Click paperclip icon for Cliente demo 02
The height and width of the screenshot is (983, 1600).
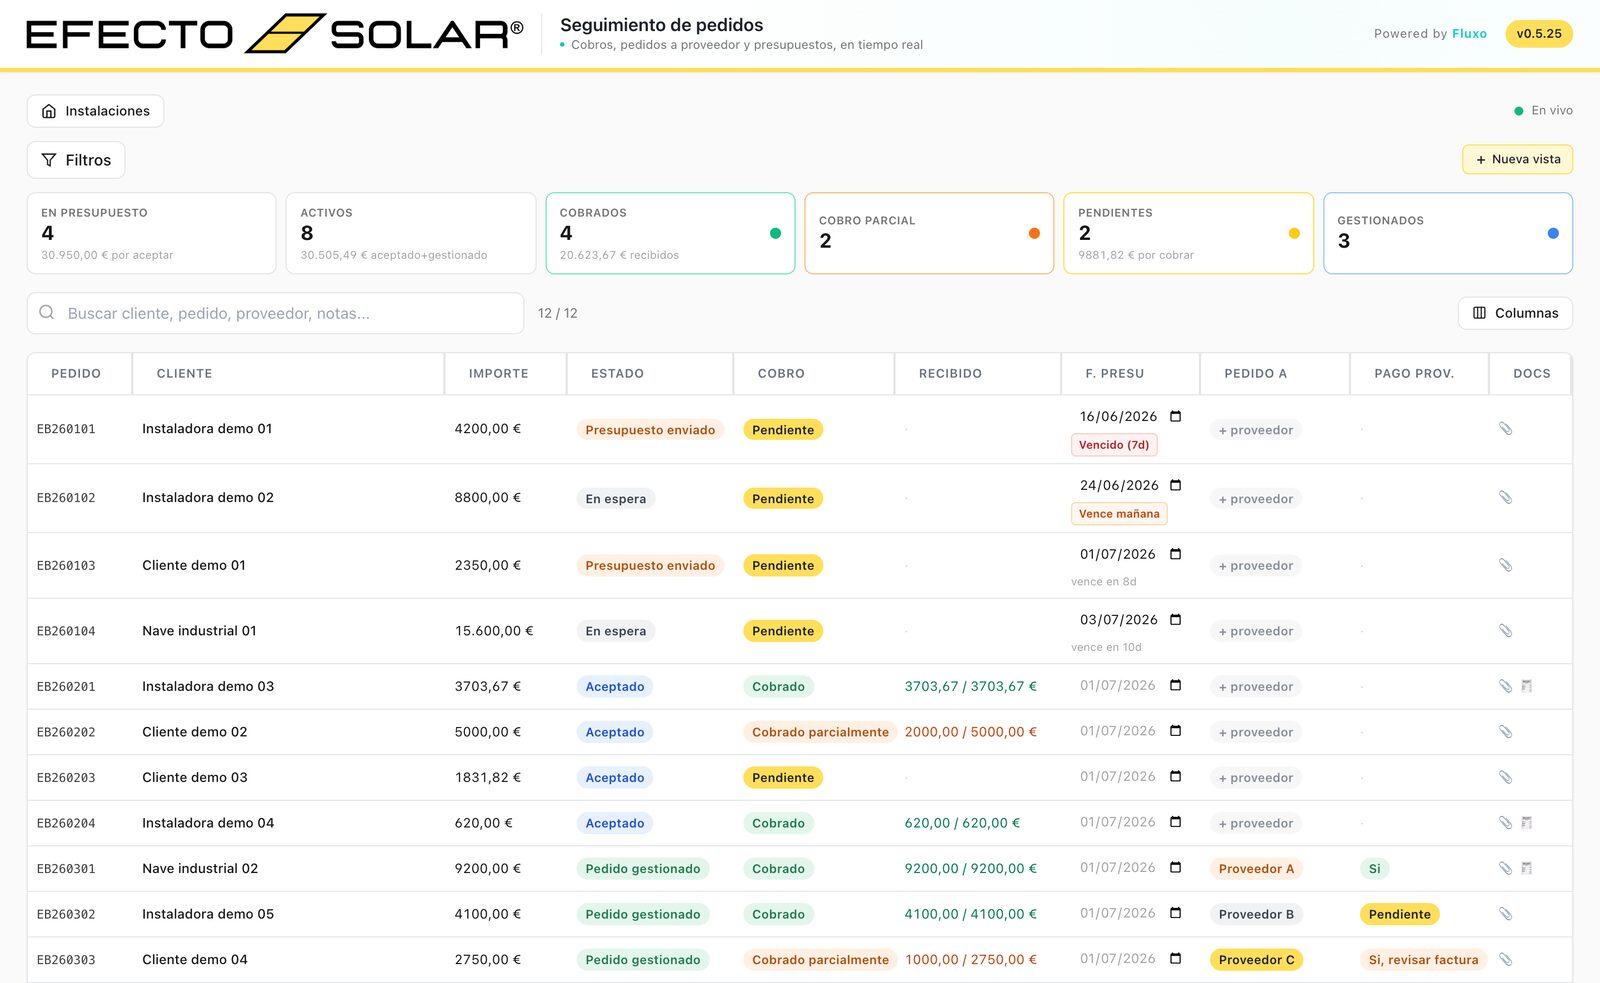[1505, 732]
